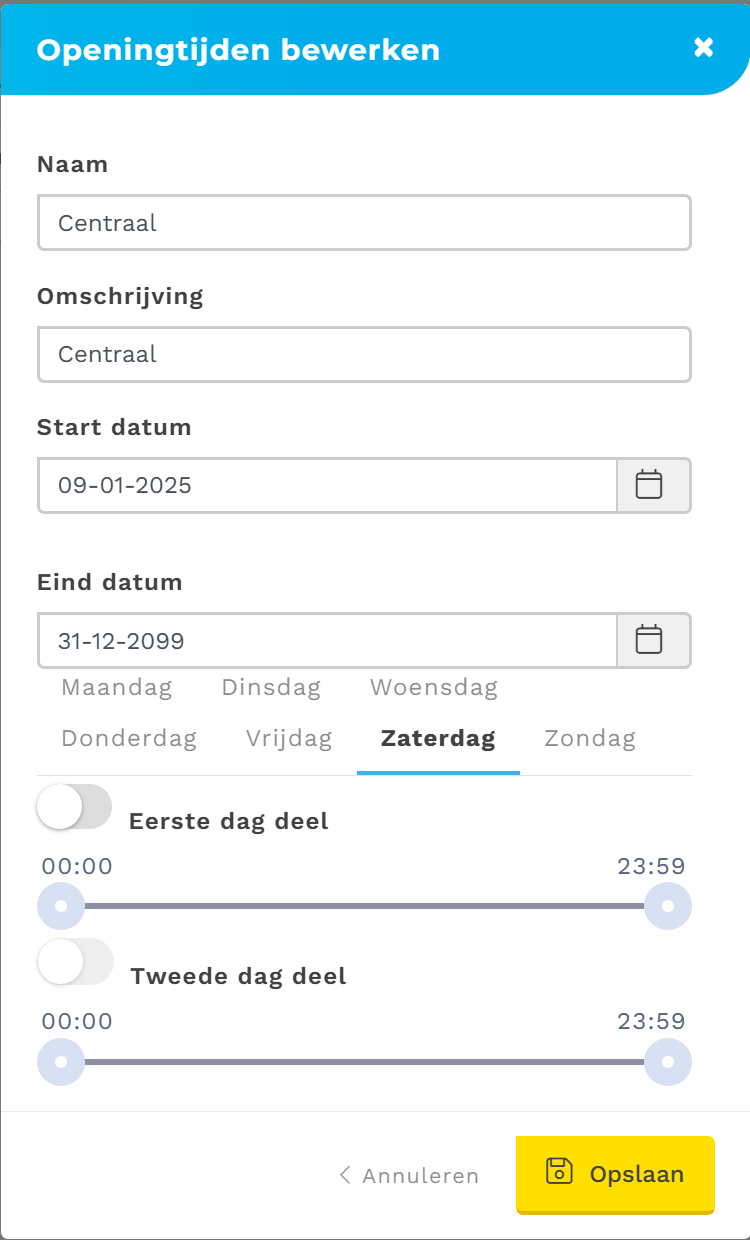Screen dimensions: 750x1240
Task: Open the Start datum calendar picker
Action: [x=652, y=485]
